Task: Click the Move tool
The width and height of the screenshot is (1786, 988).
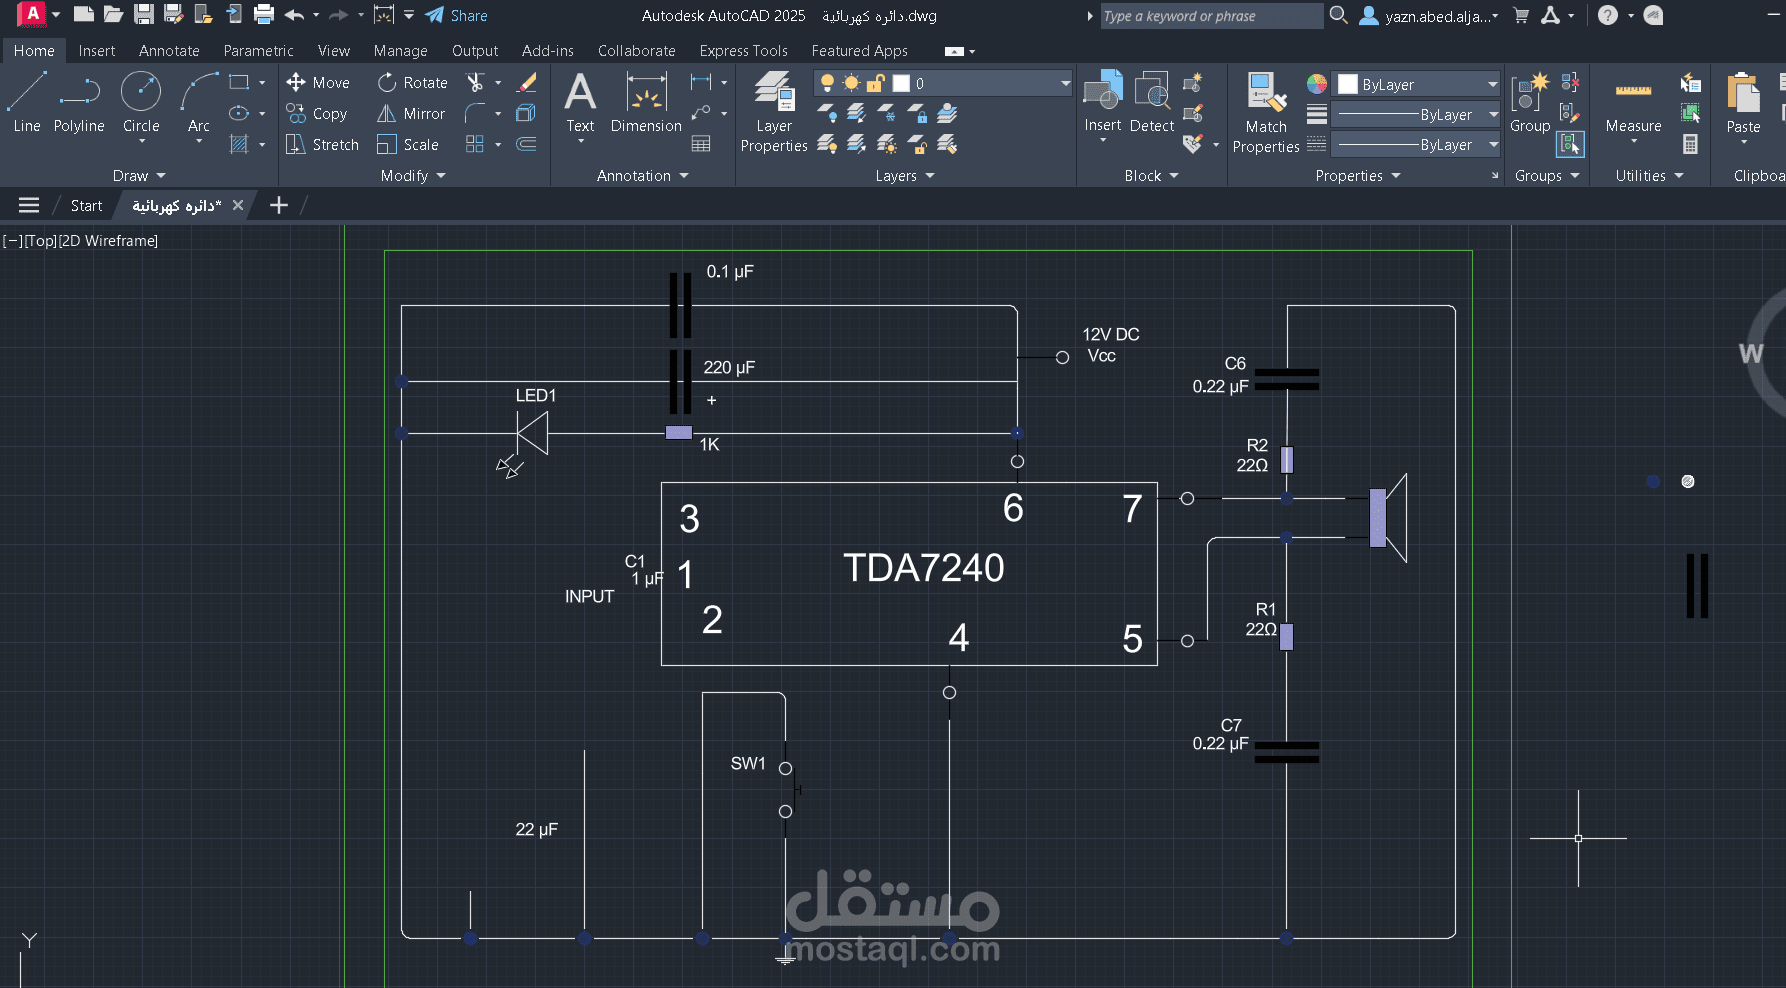Action: pyautogui.click(x=318, y=82)
